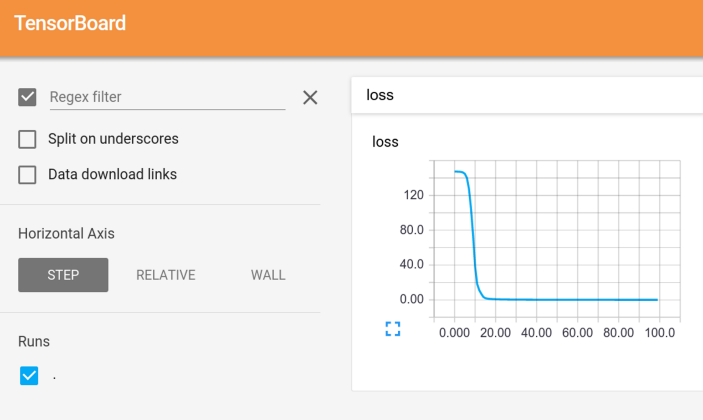This screenshot has width=703, height=420.
Task: Select STEP horizontal axis button
Action: (63, 275)
